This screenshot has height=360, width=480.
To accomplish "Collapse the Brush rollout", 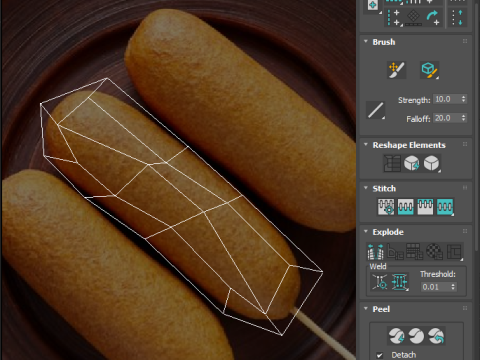I will (x=366, y=42).
